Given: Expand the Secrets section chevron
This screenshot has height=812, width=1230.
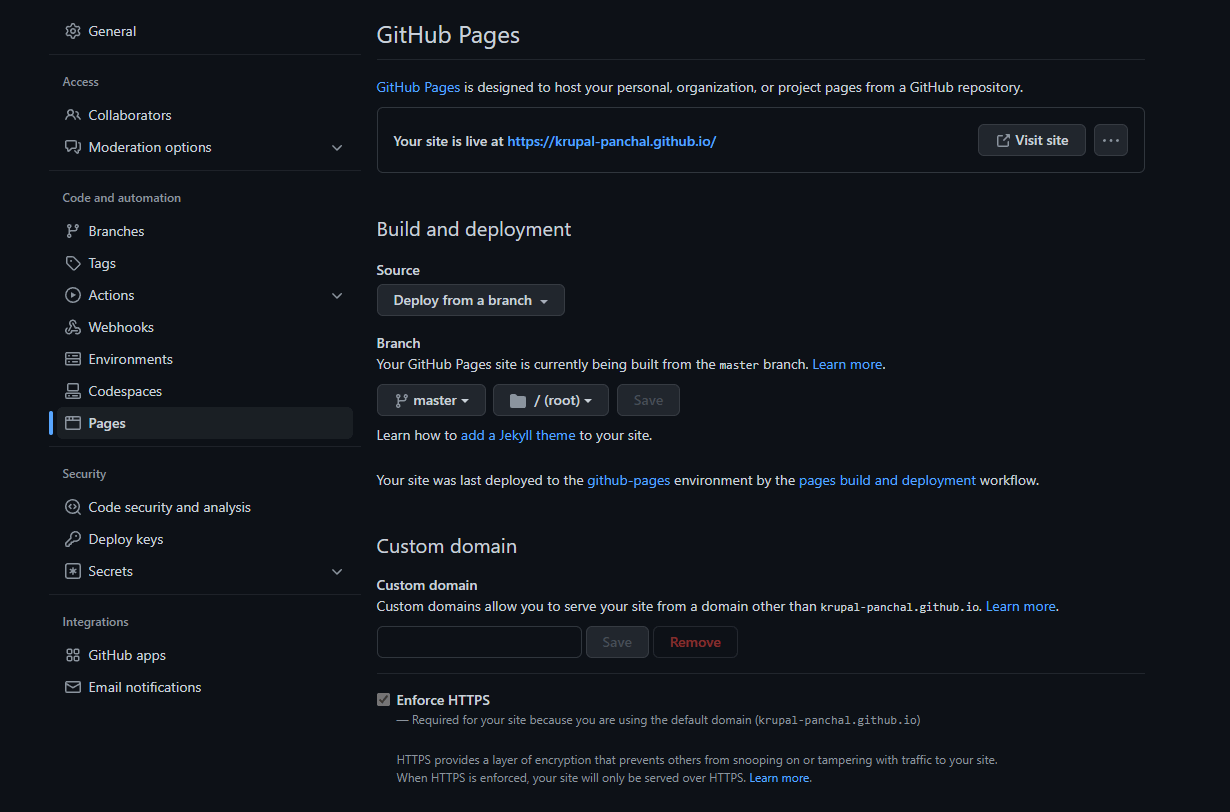Looking at the screenshot, I should click(x=337, y=572).
